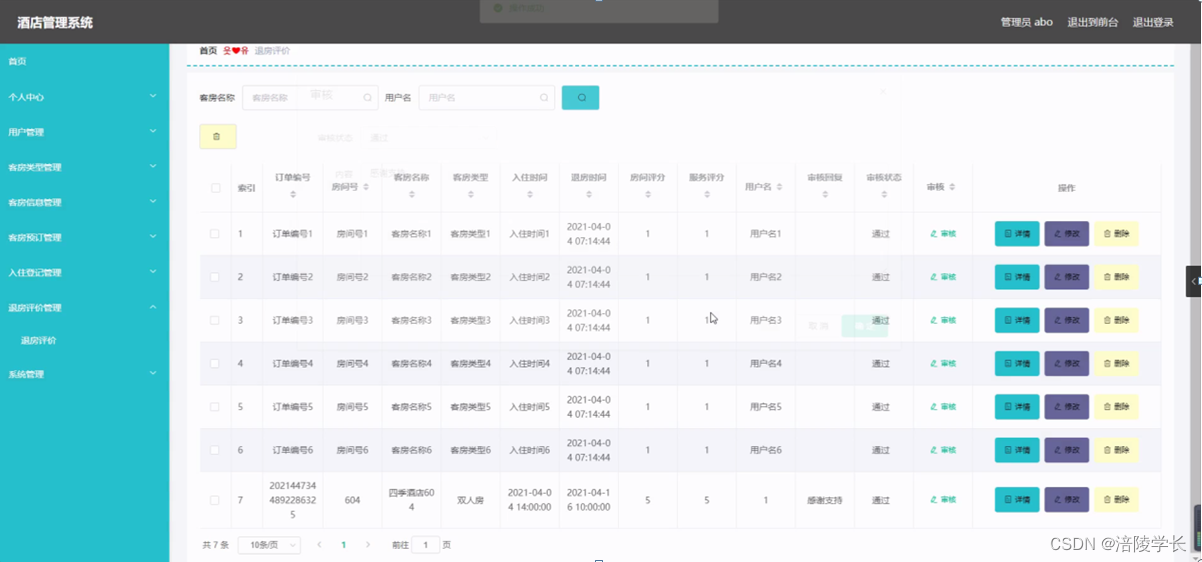Expand 系统管理 sidebar menu
The image size is (1202, 562).
coord(84,374)
